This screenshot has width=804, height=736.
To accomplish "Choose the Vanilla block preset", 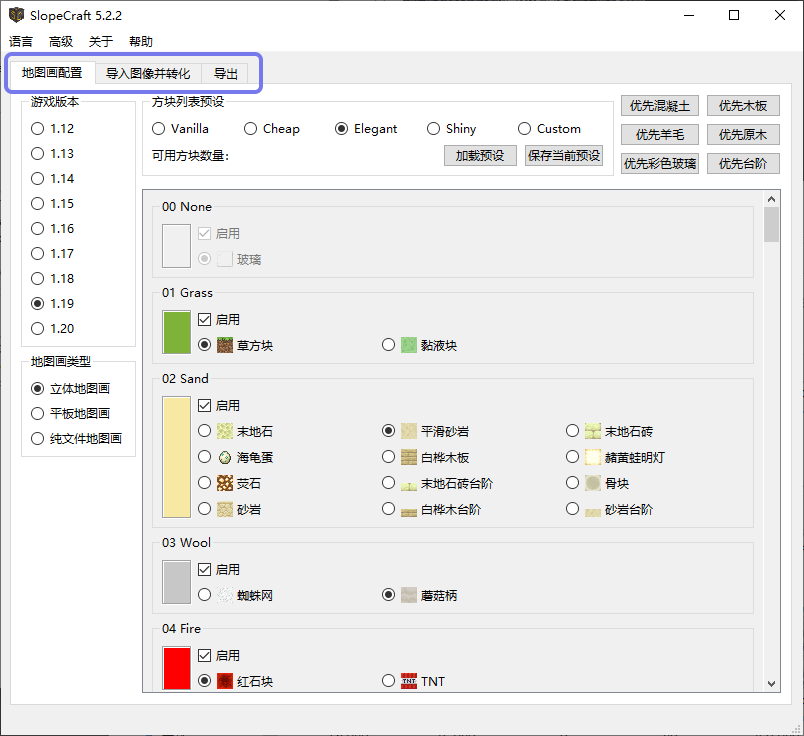I will 159,129.
